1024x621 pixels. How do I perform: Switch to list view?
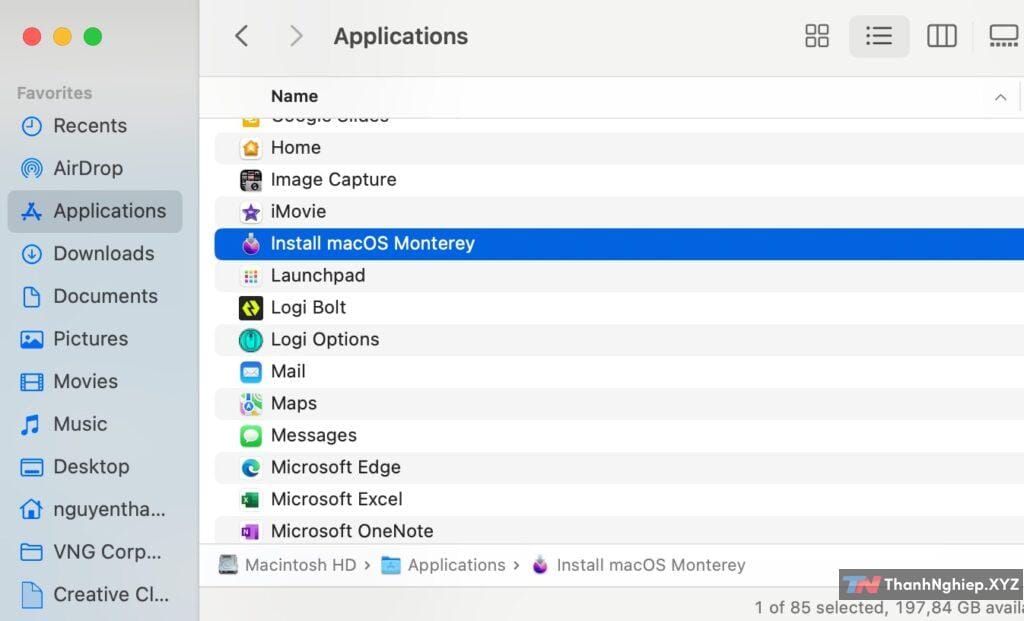pyautogui.click(x=879, y=36)
